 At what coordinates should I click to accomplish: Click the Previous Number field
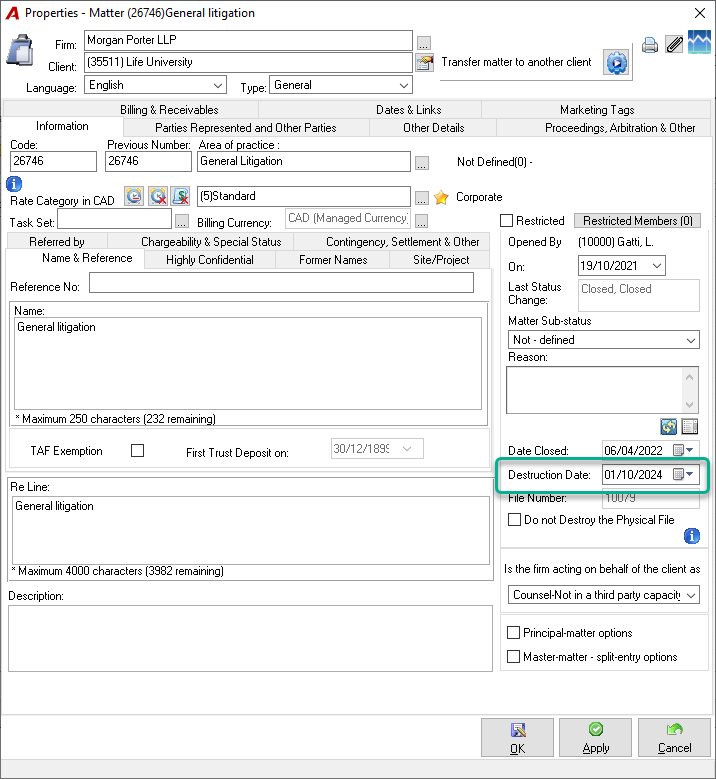pos(148,161)
